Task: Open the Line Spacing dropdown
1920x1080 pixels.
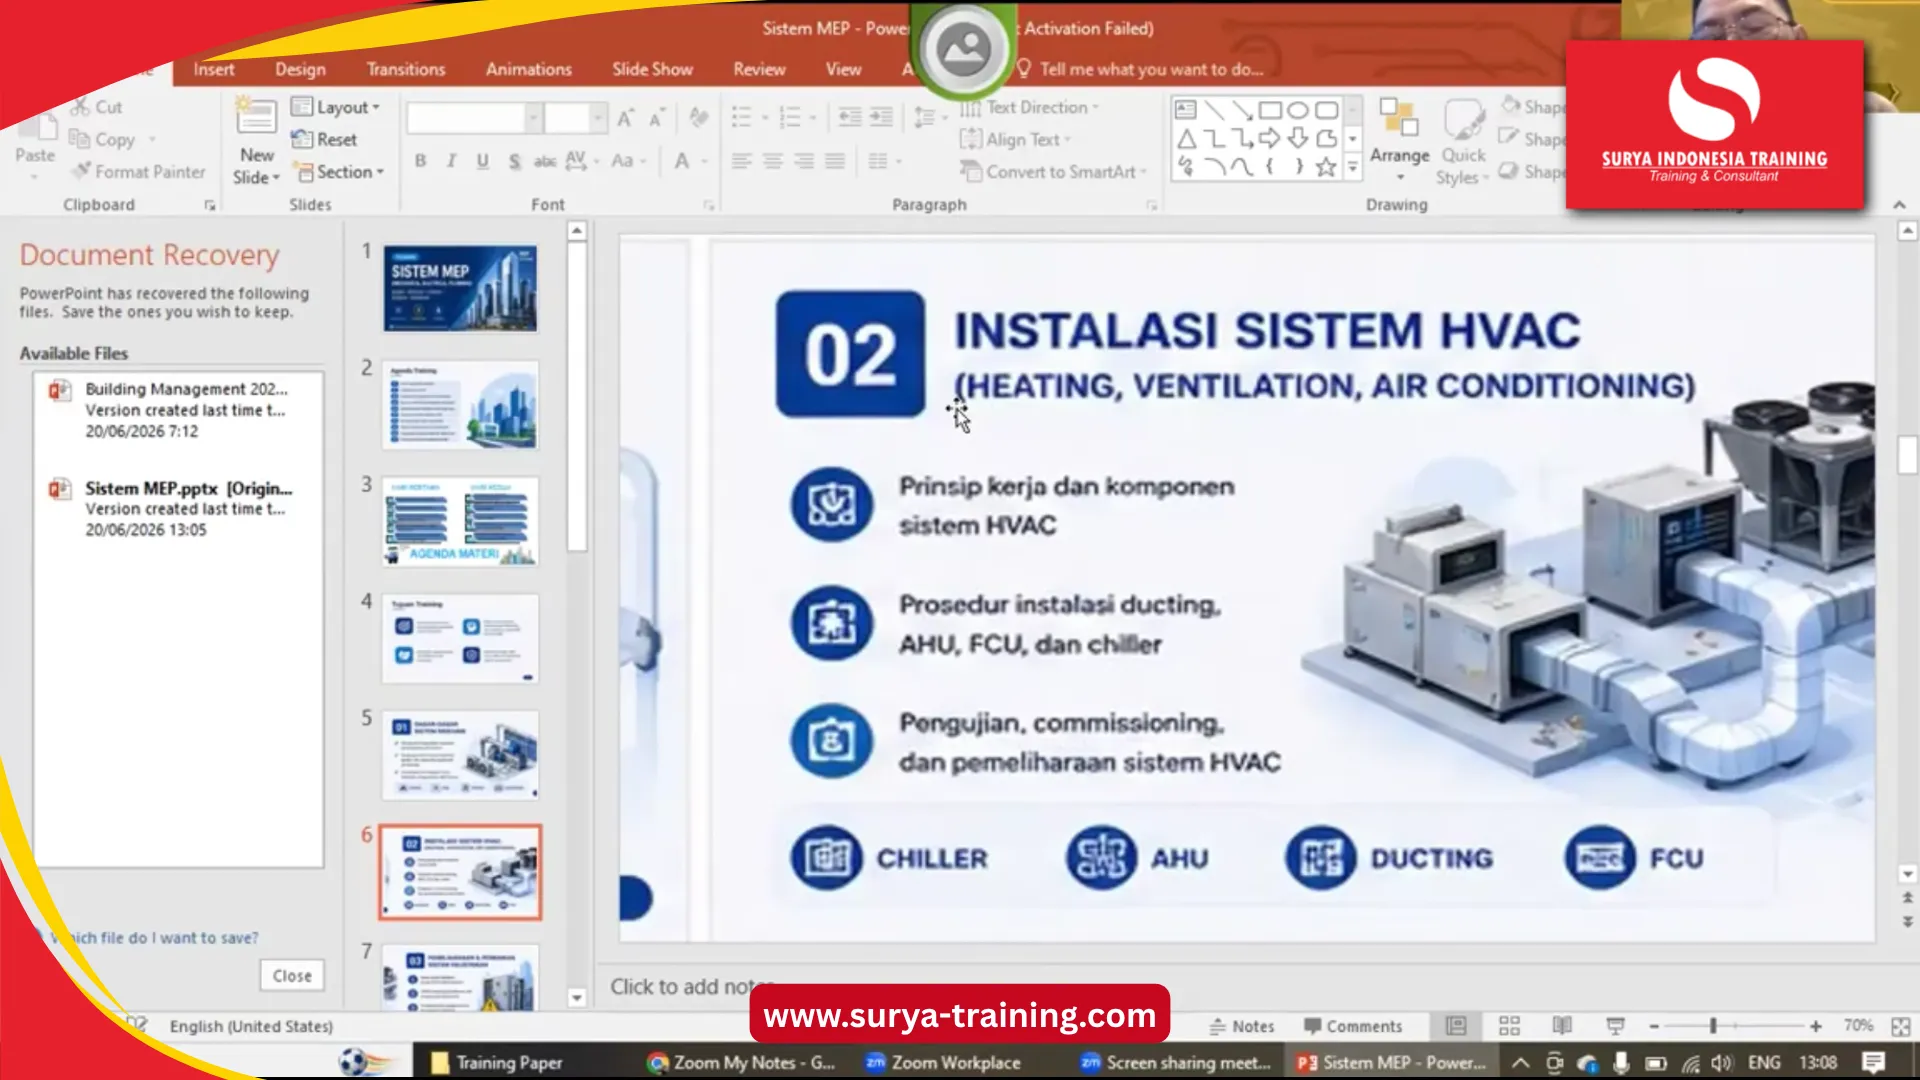Action: pos(930,118)
